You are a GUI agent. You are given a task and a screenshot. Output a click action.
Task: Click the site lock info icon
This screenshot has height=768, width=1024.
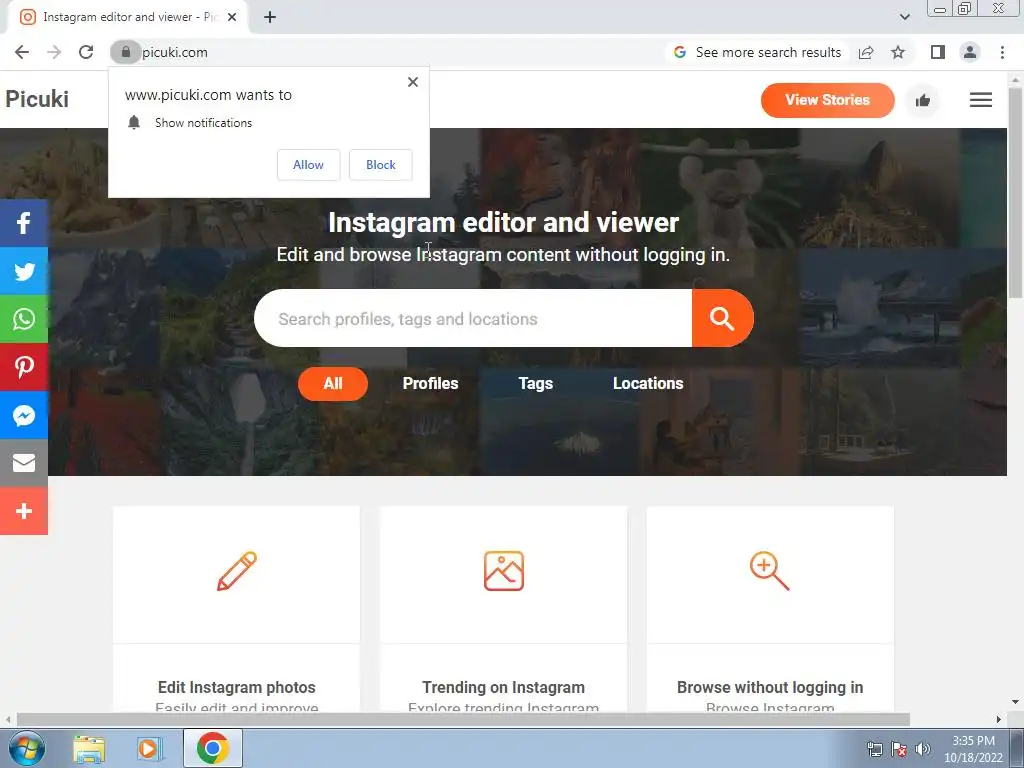[x=125, y=52]
